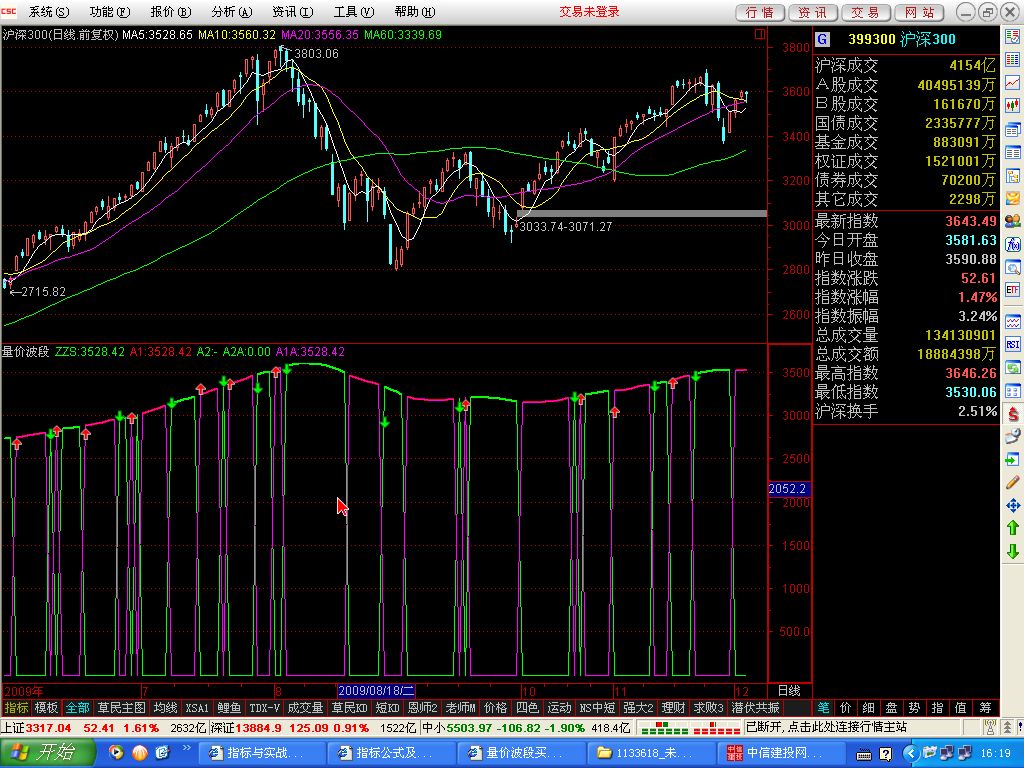
Task: Select the 全部 tab
Action: pos(77,708)
